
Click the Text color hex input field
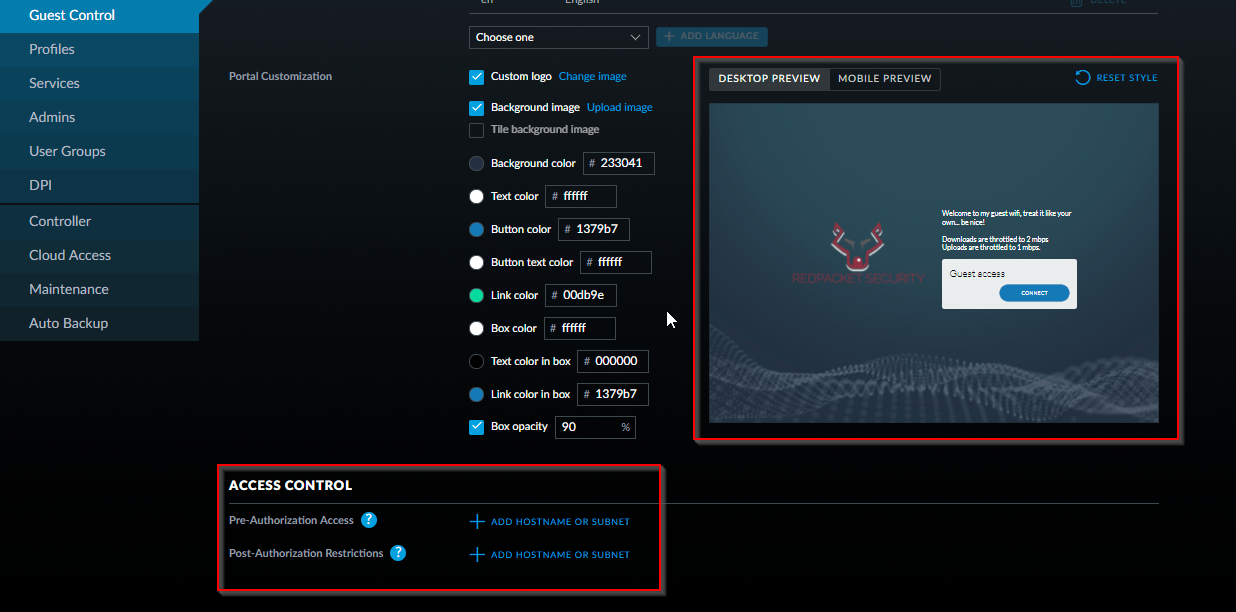click(581, 196)
